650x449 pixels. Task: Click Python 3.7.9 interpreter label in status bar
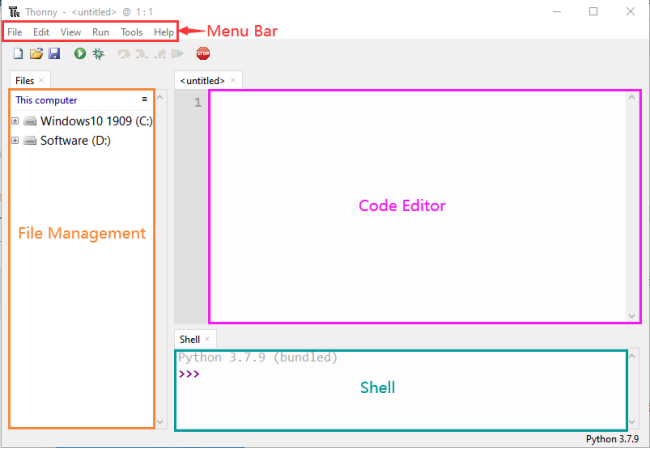612,439
